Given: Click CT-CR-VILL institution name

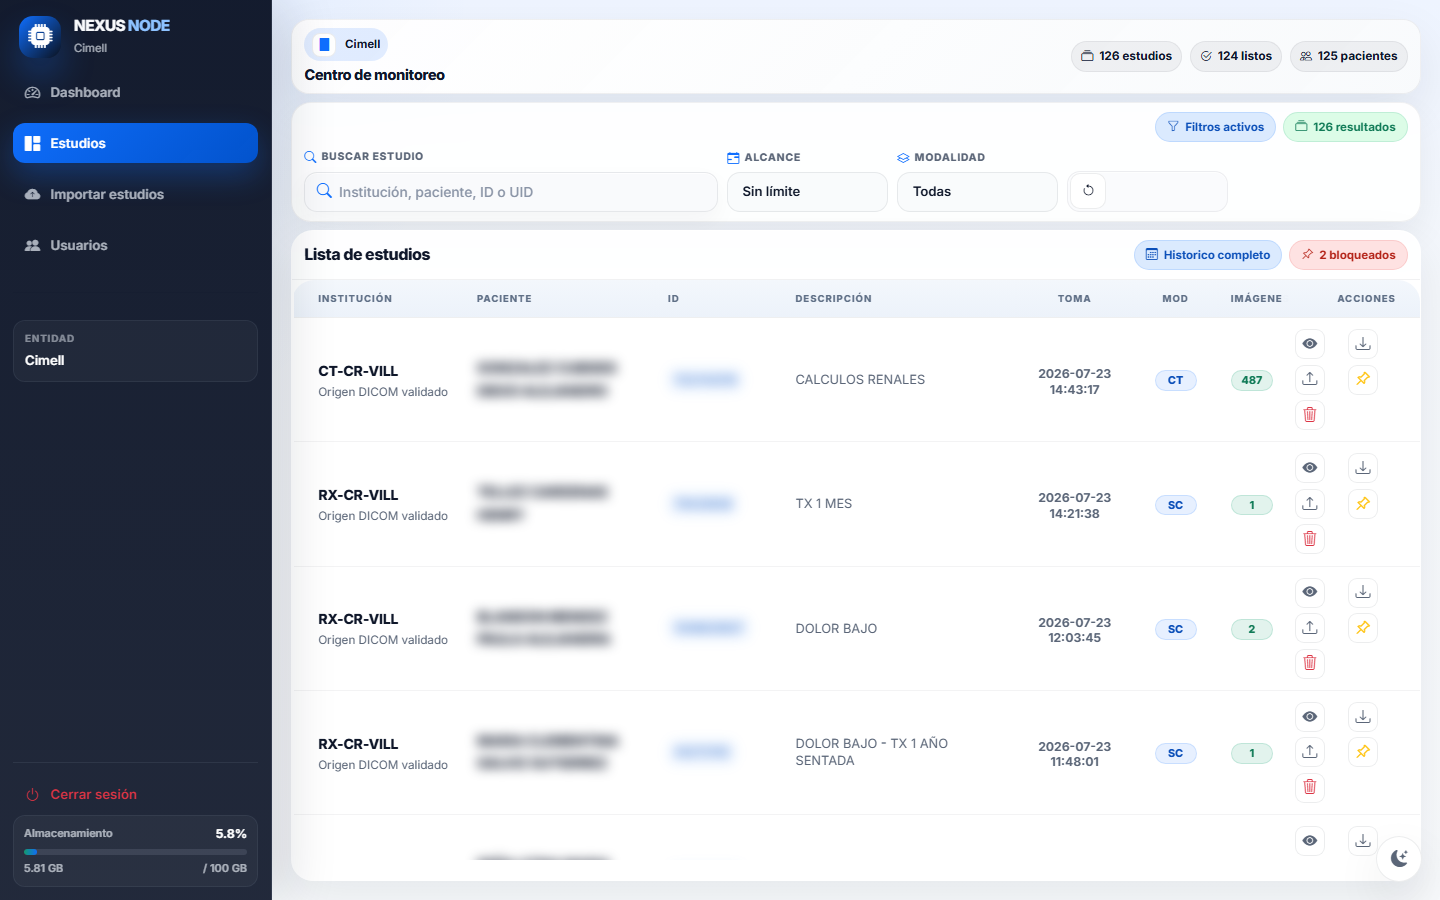Looking at the screenshot, I should 358,371.
